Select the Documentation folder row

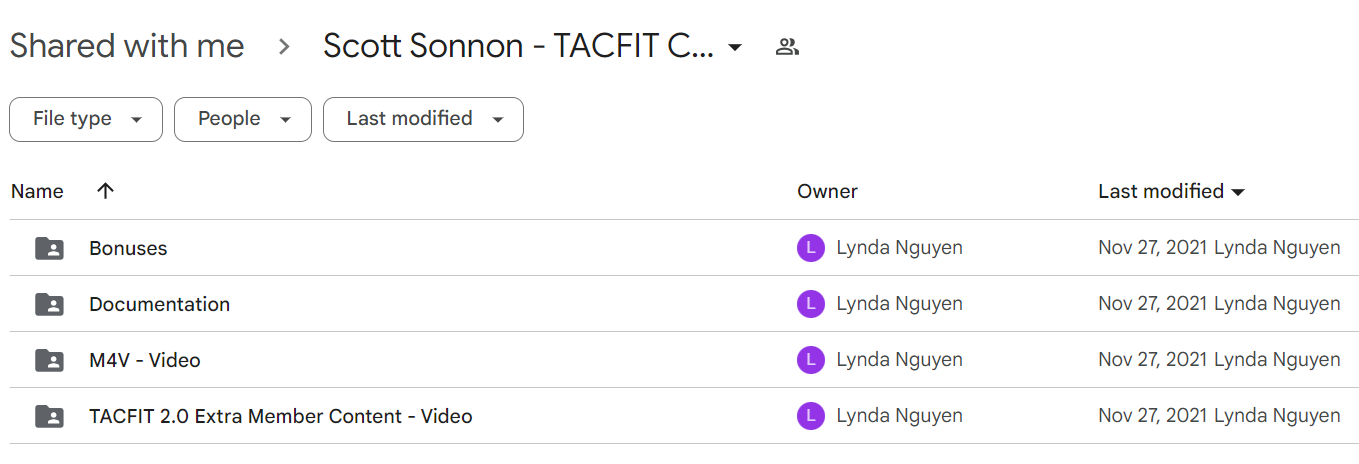(x=679, y=304)
